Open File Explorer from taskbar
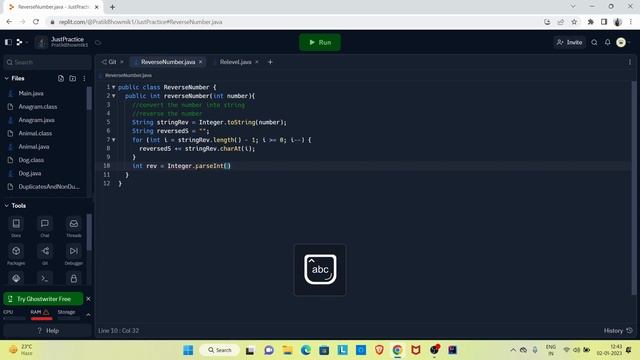 287,350
